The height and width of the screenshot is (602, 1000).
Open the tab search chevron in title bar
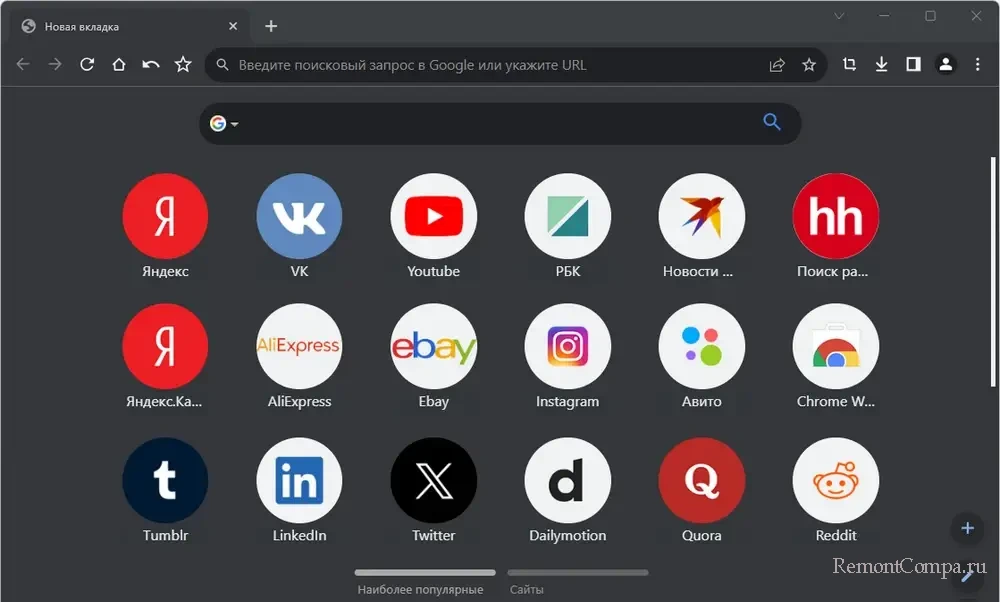click(839, 16)
